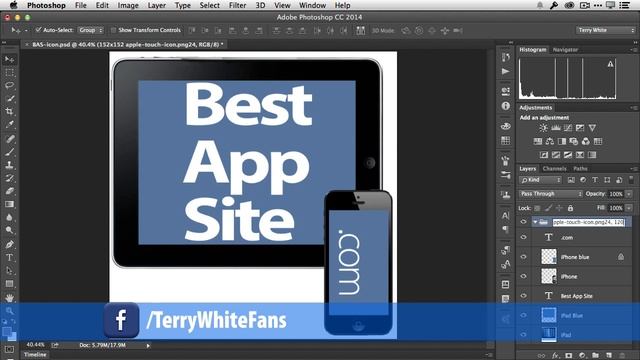Select the Horizontal Type tool
The height and width of the screenshot is (360, 640).
point(9,258)
